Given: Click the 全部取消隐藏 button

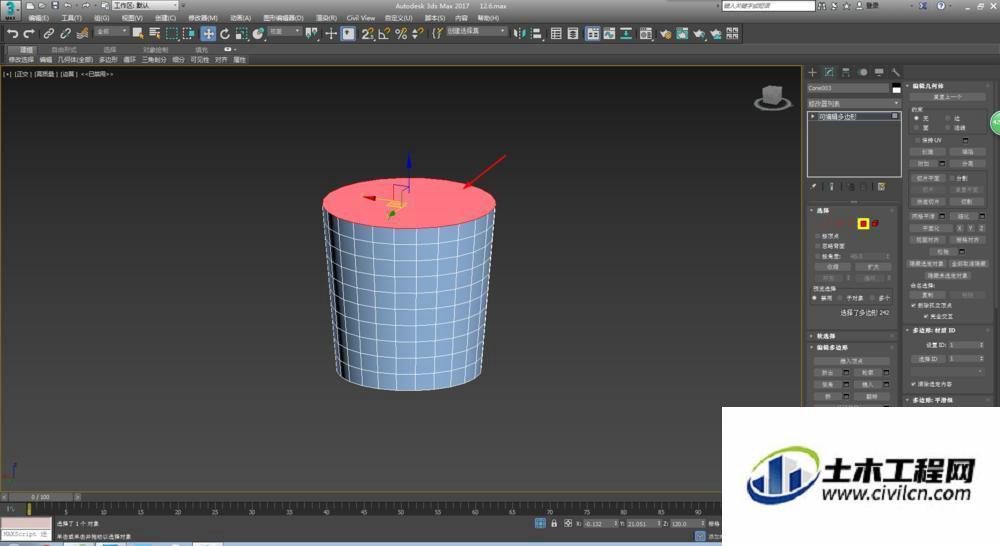Looking at the screenshot, I should [x=968, y=263].
